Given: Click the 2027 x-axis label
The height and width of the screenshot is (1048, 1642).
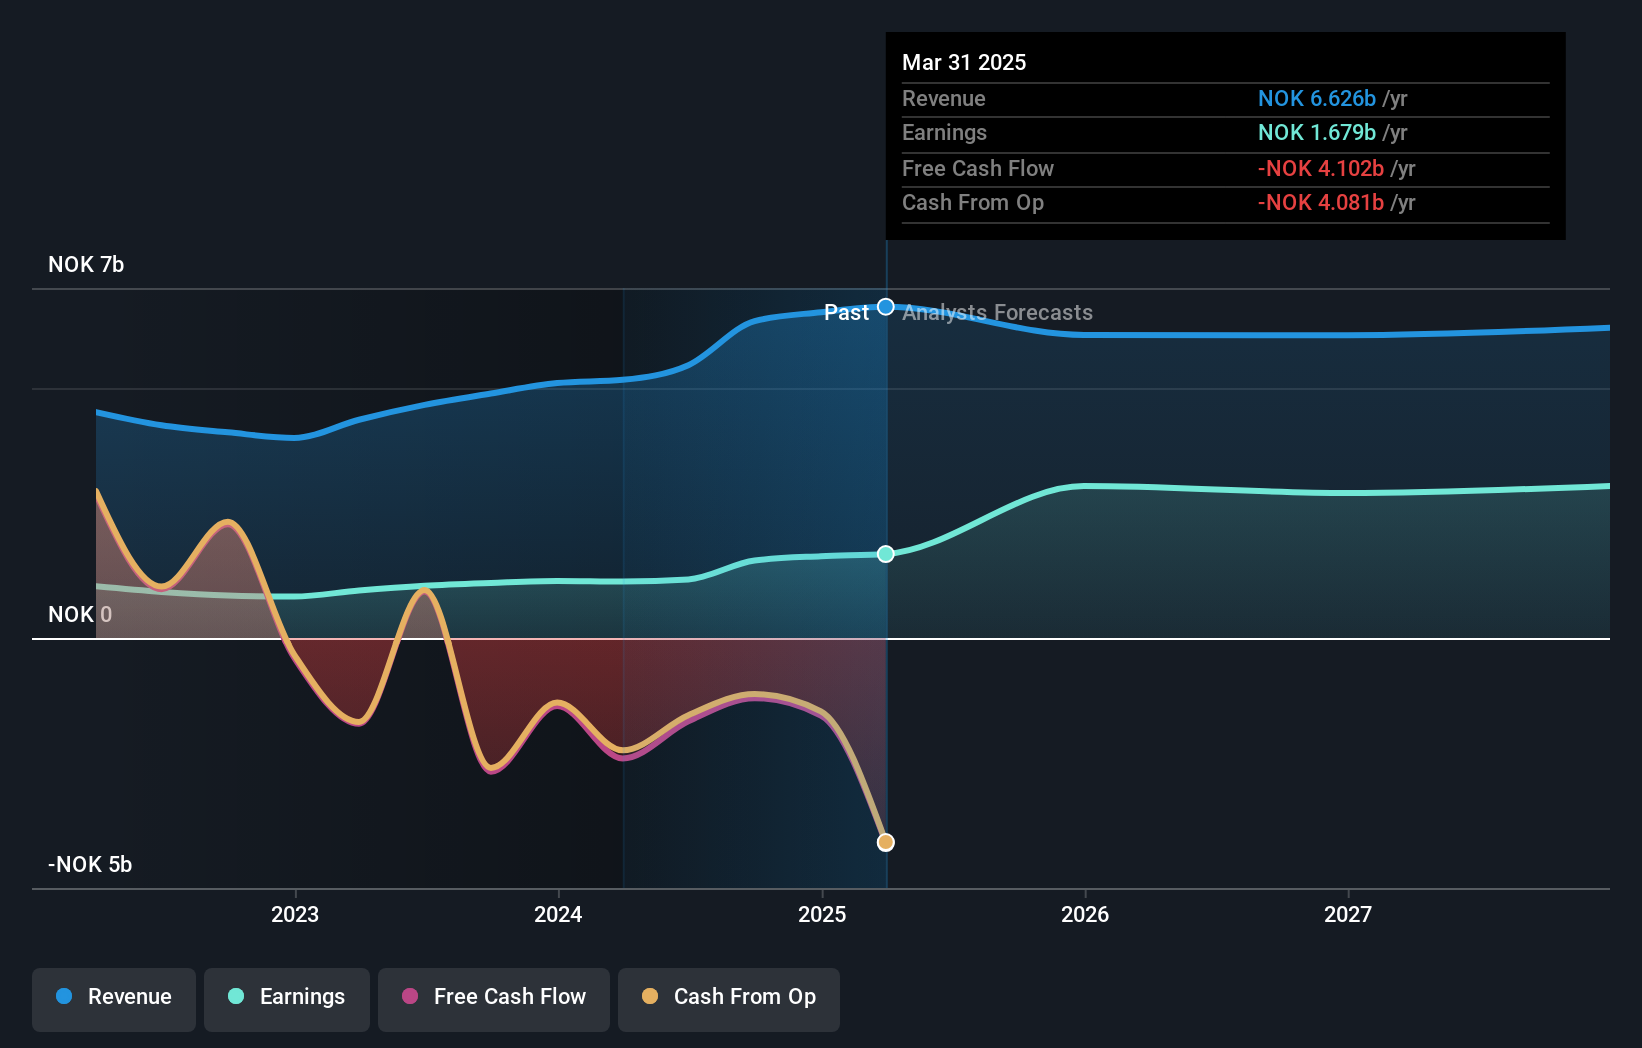Looking at the screenshot, I should coord(1348,914).
